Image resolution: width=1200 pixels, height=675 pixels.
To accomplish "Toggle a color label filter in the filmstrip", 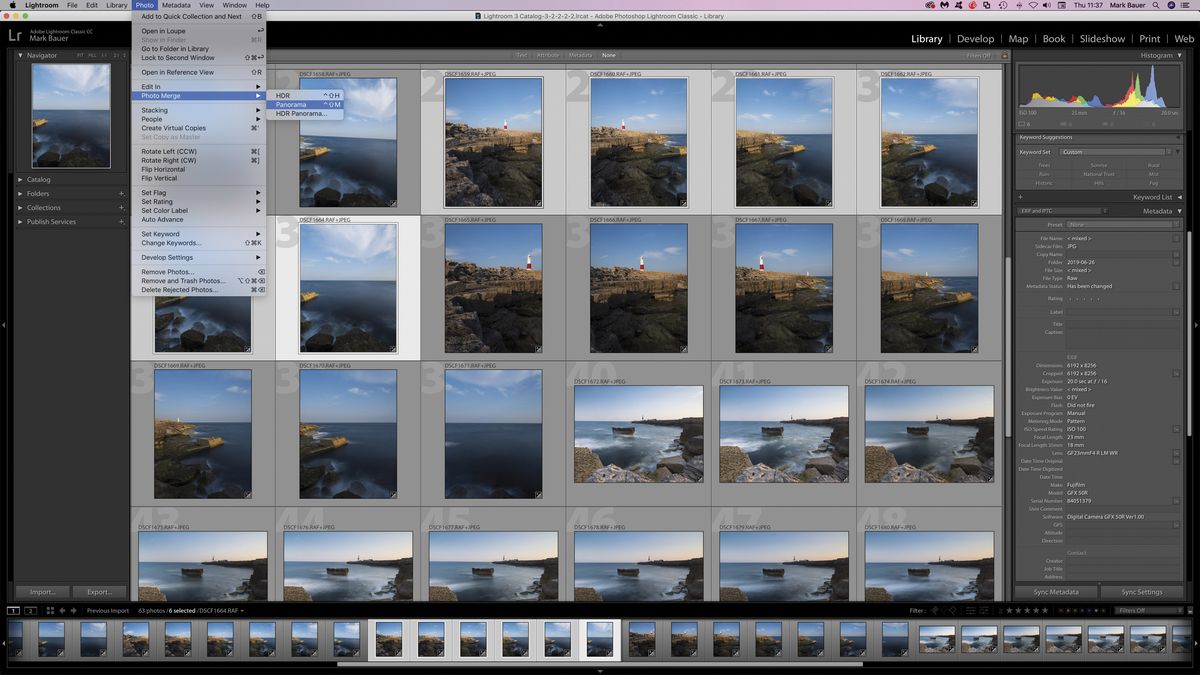I will [x=1075, y=611].
